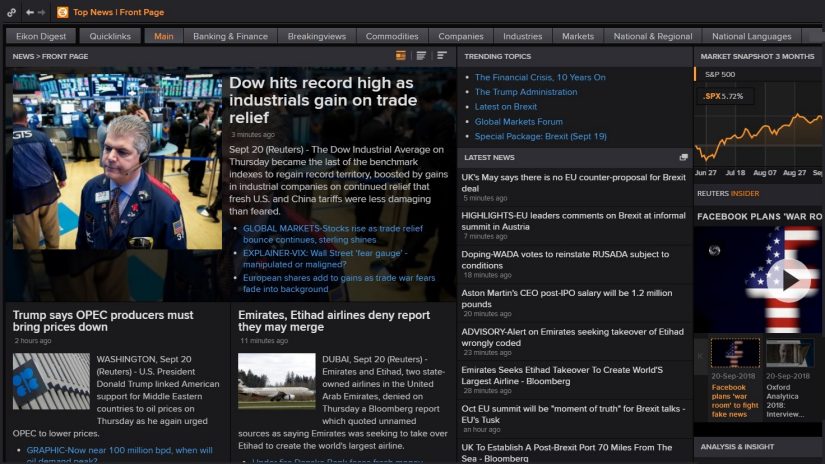Open the Quicklinks tab
This screenshot has height=464, width=825.
coord(110,36)
